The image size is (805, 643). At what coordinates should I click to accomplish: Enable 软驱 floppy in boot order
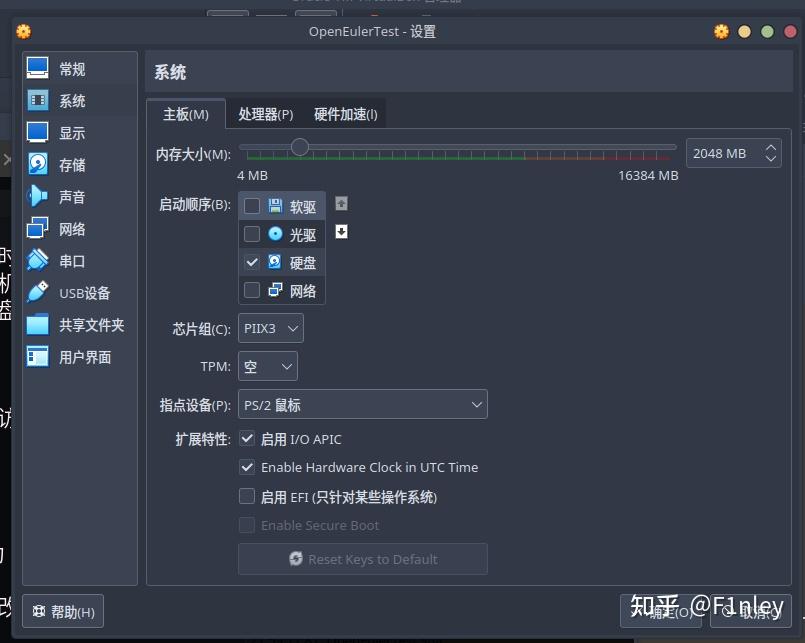pyautogui.click(x=252, y=206)
